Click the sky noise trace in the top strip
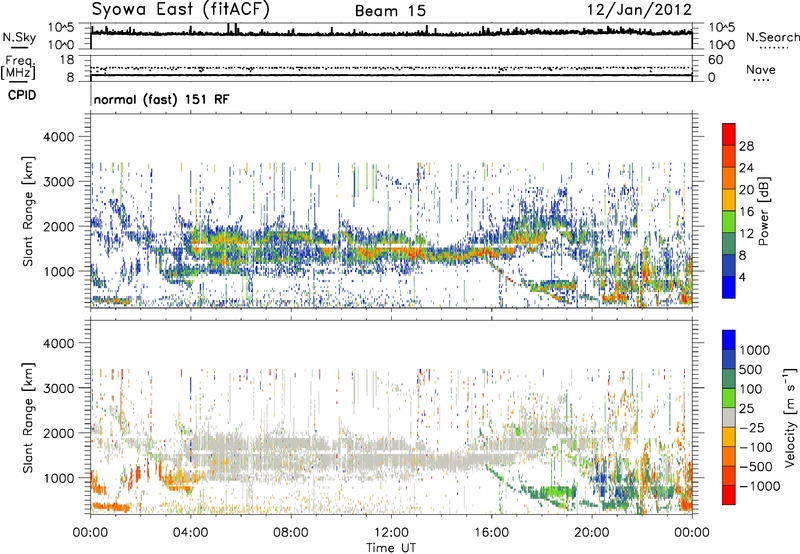This screenshot has width=800, height=554. pos(391,32)
